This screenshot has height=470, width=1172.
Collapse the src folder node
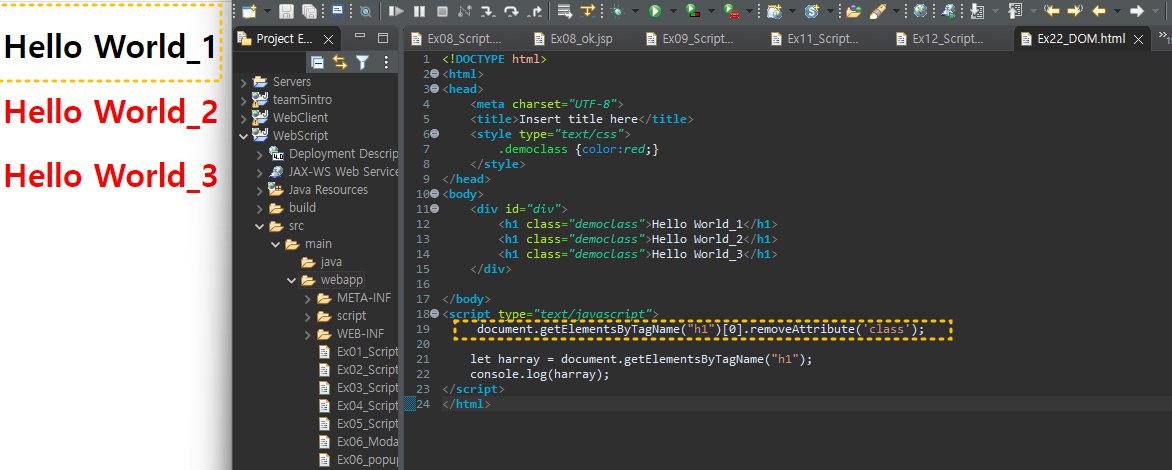coord(259,226)
